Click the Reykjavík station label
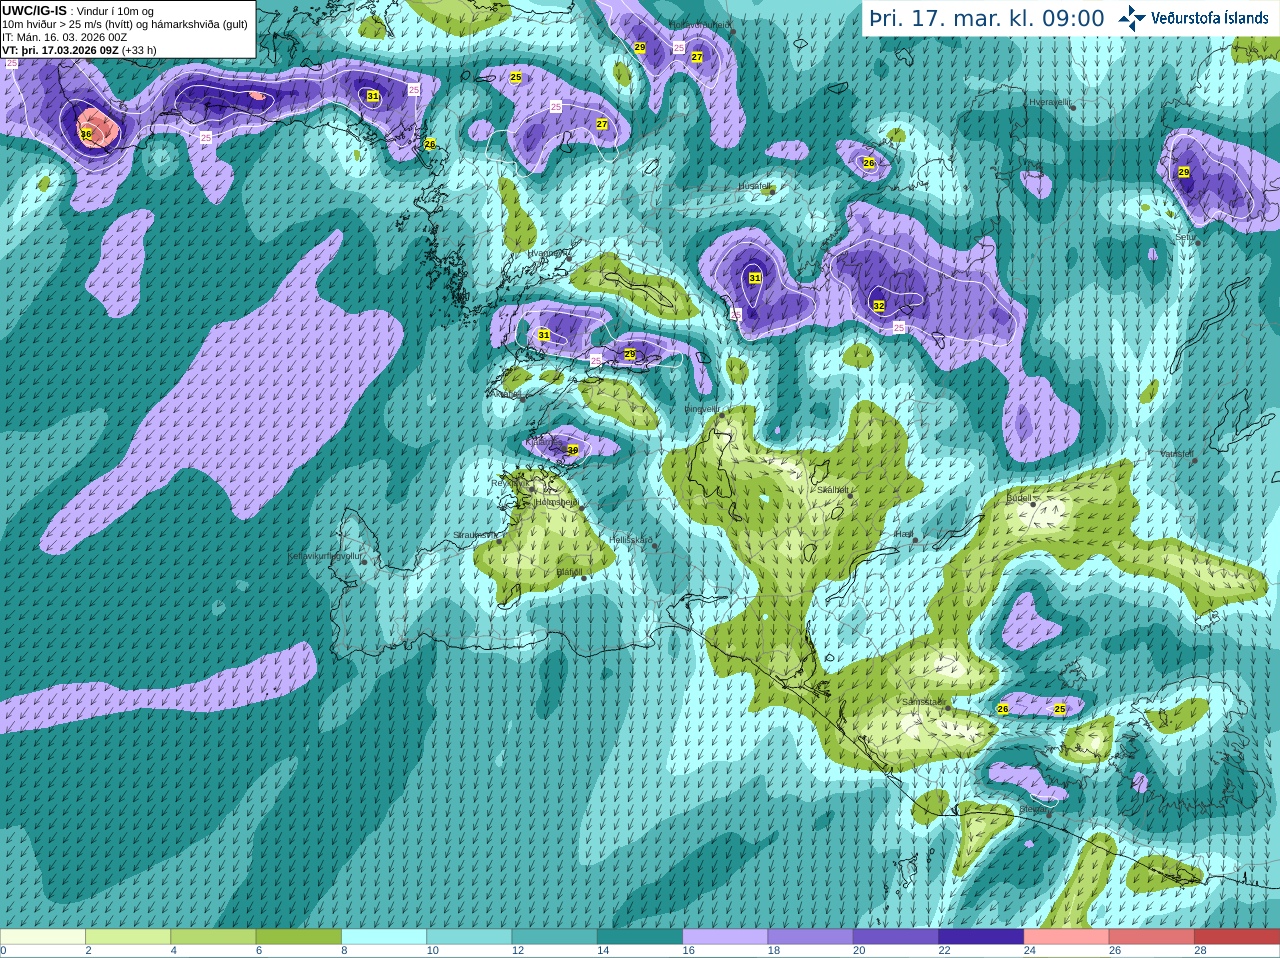 (x=509, y=483)
